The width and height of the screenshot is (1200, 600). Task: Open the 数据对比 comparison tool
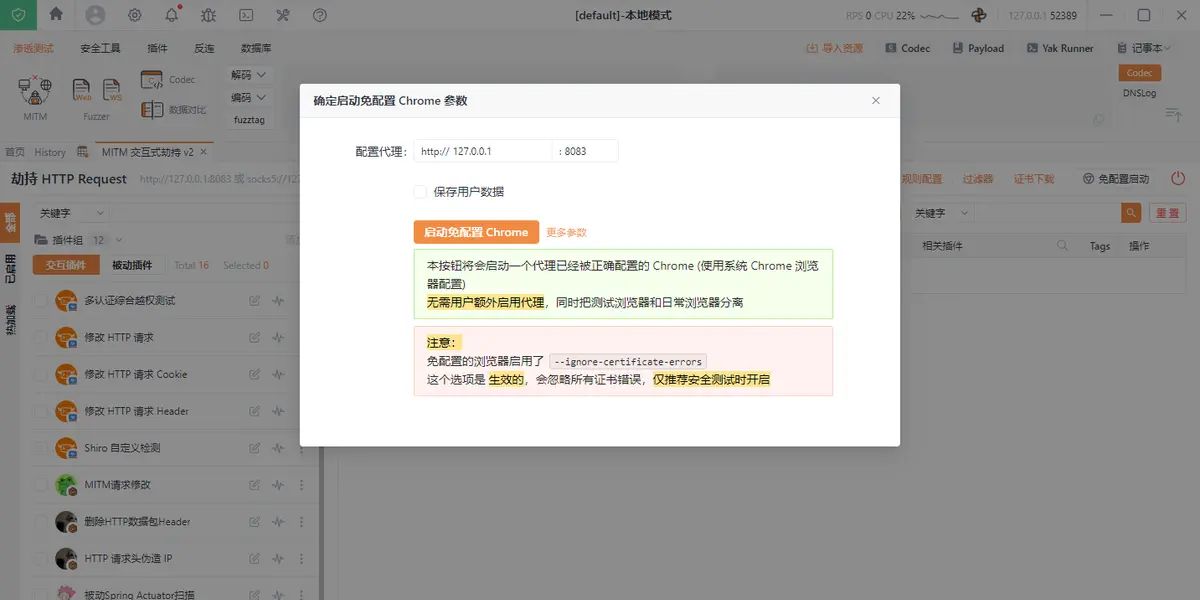click(x=166, y=109)
